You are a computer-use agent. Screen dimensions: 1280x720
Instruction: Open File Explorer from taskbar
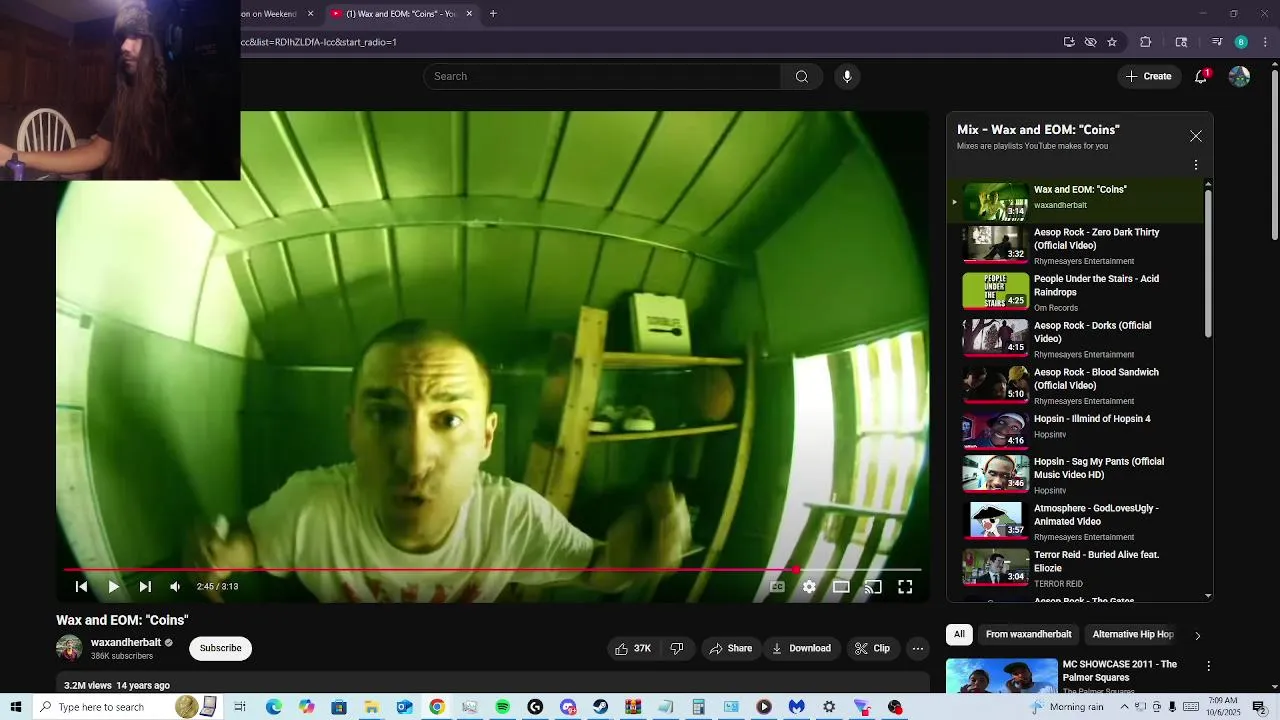(371, 707)
